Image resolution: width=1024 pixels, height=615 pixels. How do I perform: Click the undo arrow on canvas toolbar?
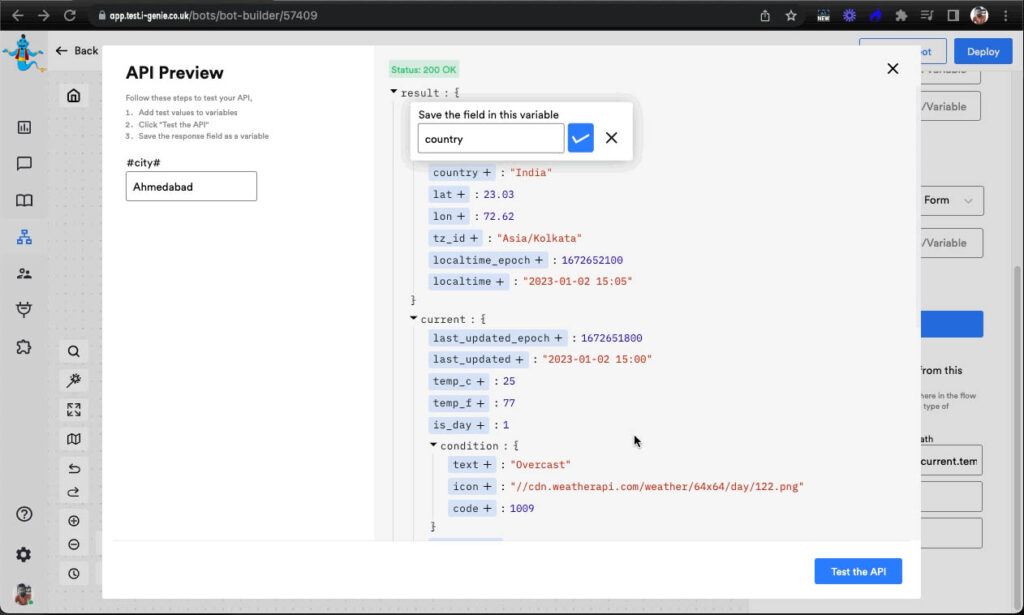point(74,468)
